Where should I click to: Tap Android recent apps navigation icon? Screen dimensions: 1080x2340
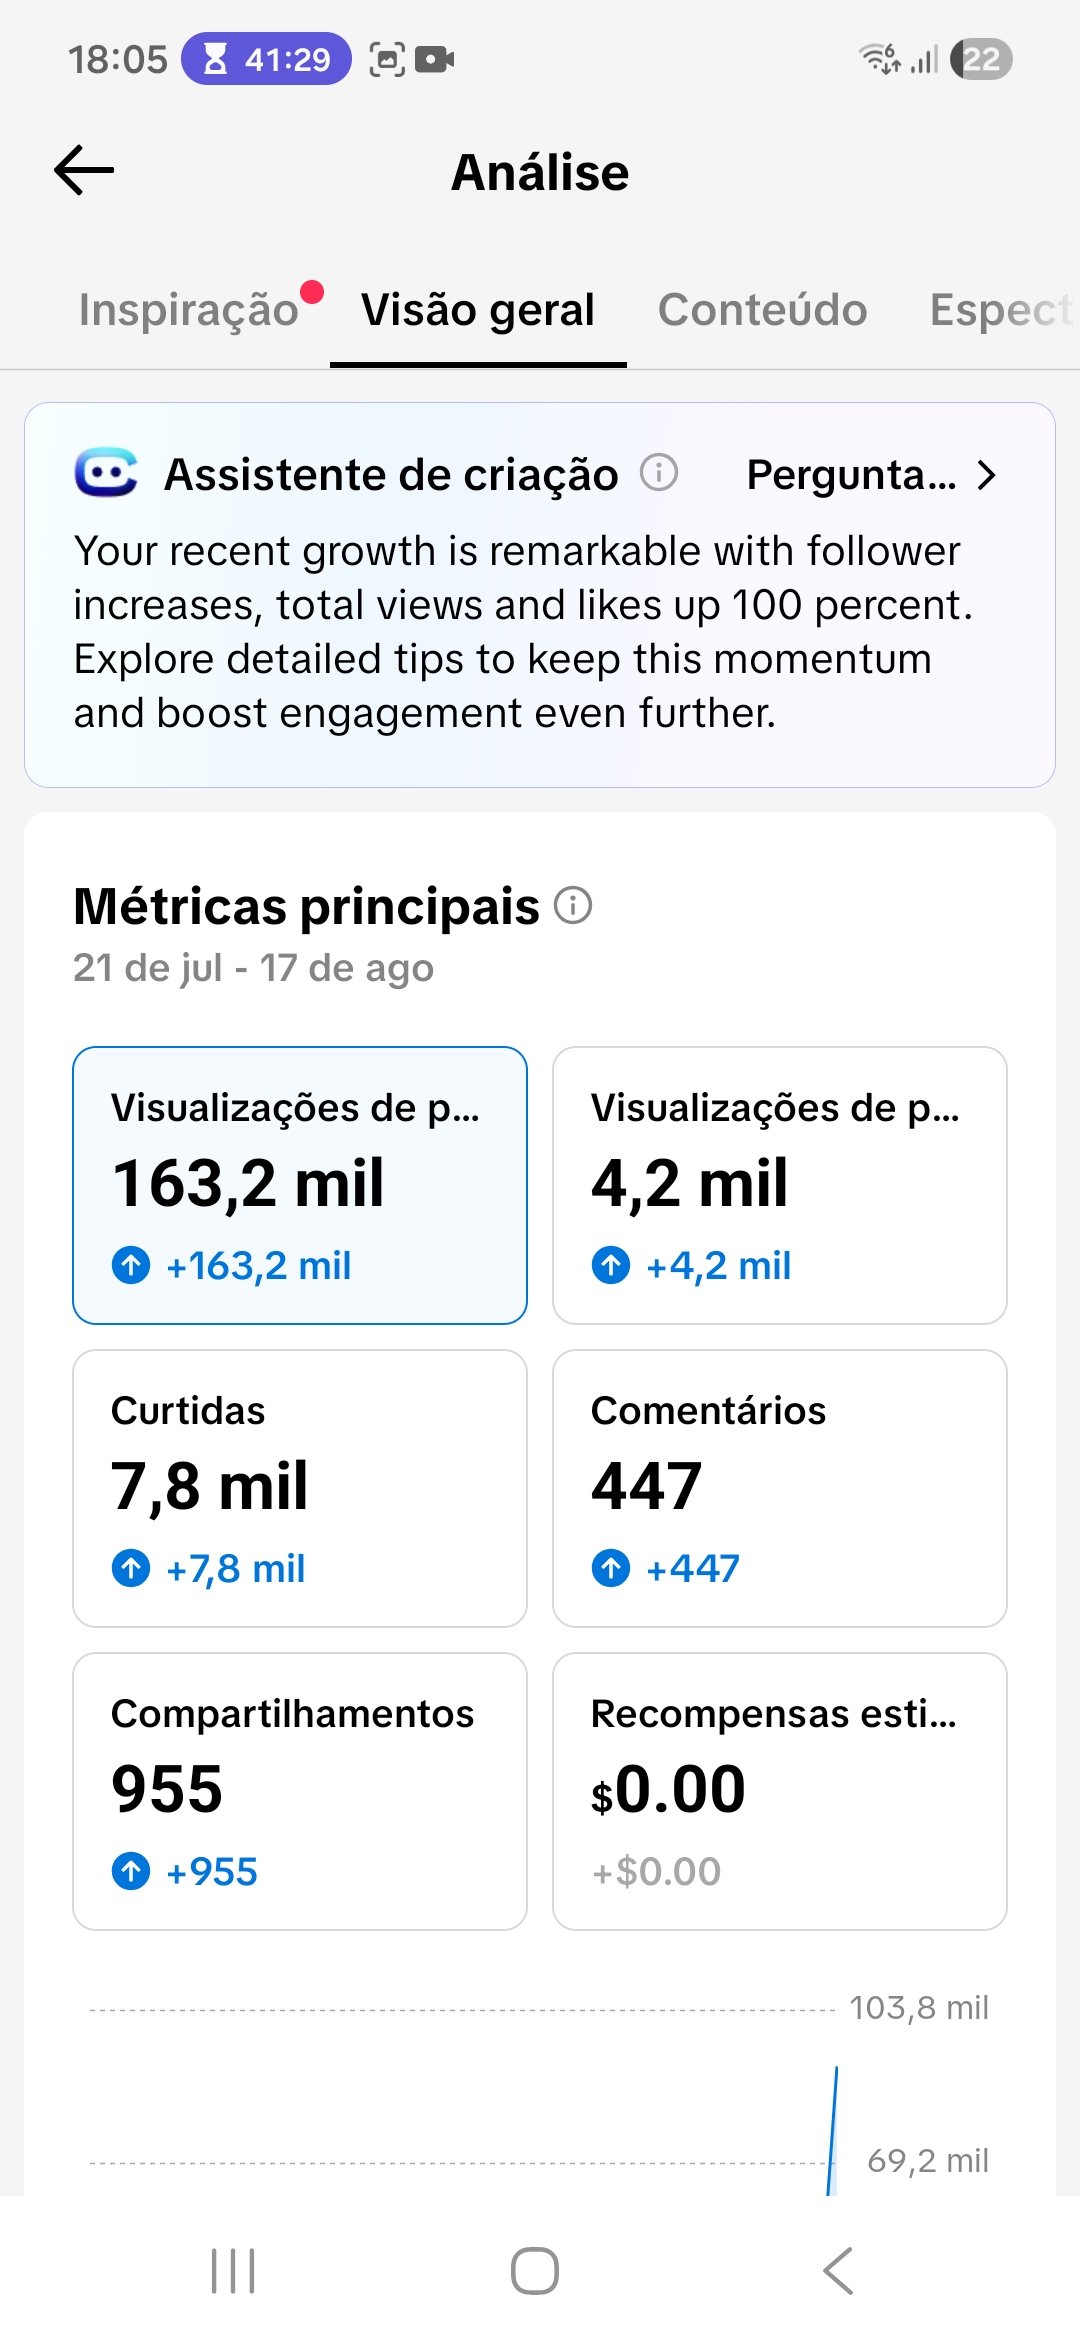click(x=233, y=2270)
